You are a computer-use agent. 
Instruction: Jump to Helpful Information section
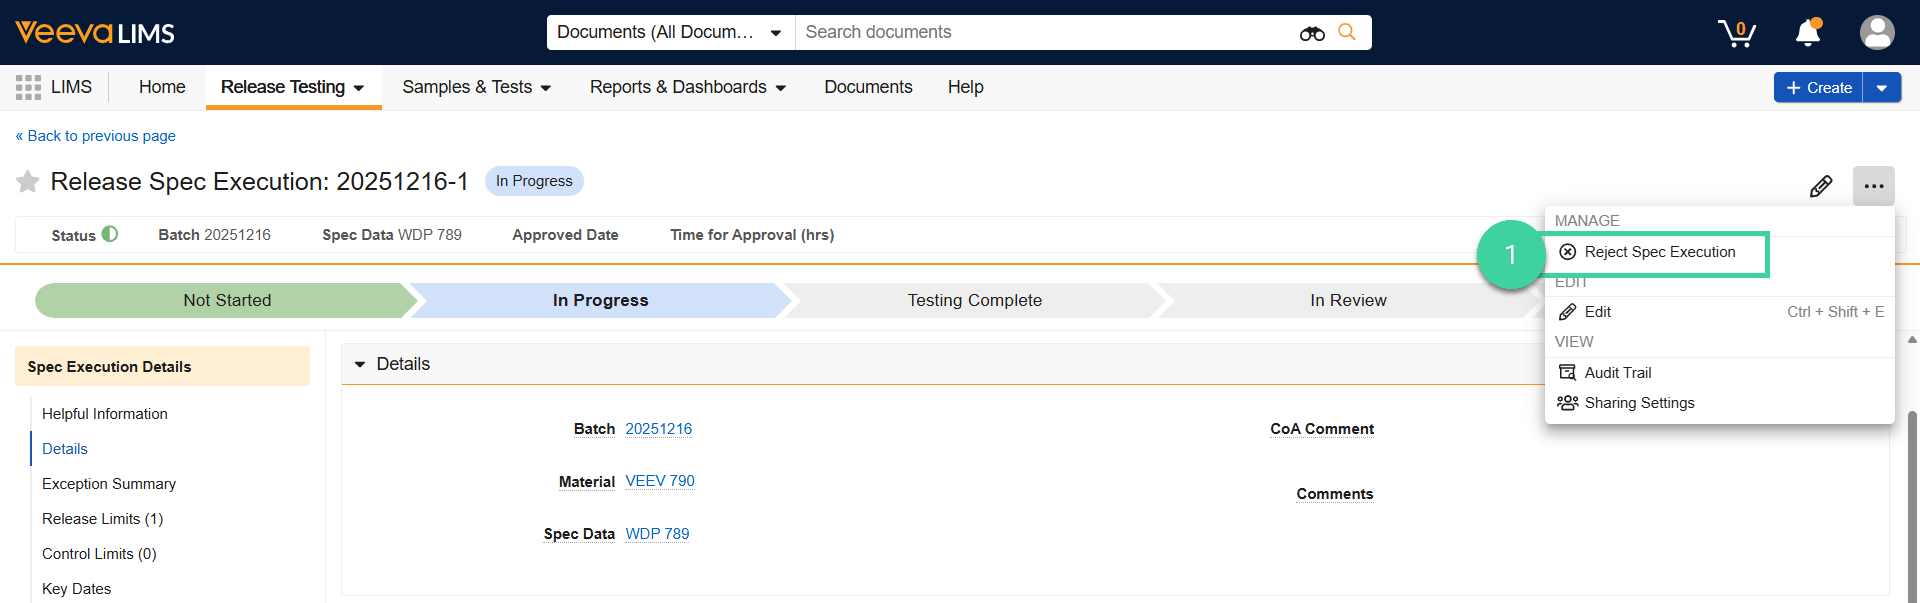coord(105,414)
